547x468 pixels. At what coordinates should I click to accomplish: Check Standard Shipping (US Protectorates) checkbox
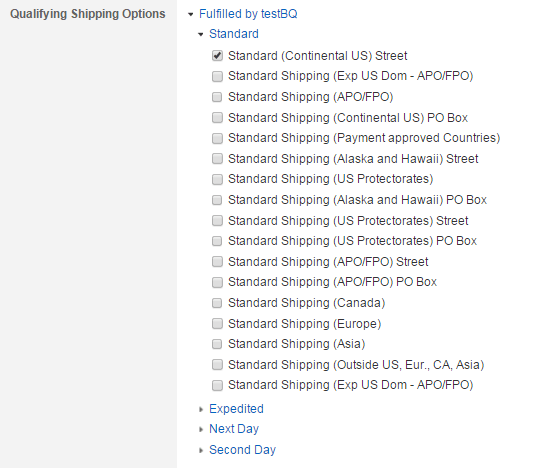[x=217, y=179]
